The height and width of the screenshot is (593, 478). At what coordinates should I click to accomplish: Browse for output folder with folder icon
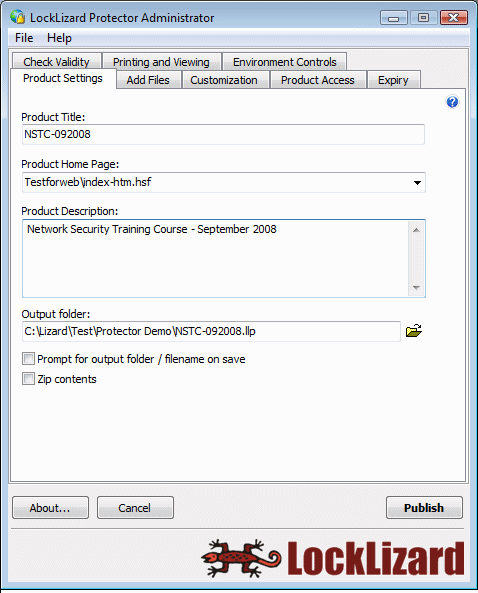point(414,331)
